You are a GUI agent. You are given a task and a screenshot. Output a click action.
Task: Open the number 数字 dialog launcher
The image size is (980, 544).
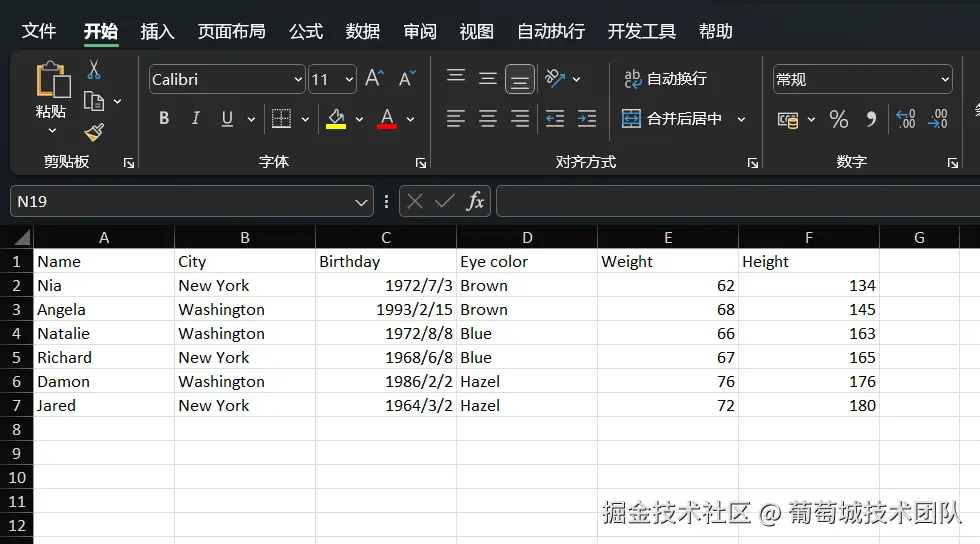952,163
